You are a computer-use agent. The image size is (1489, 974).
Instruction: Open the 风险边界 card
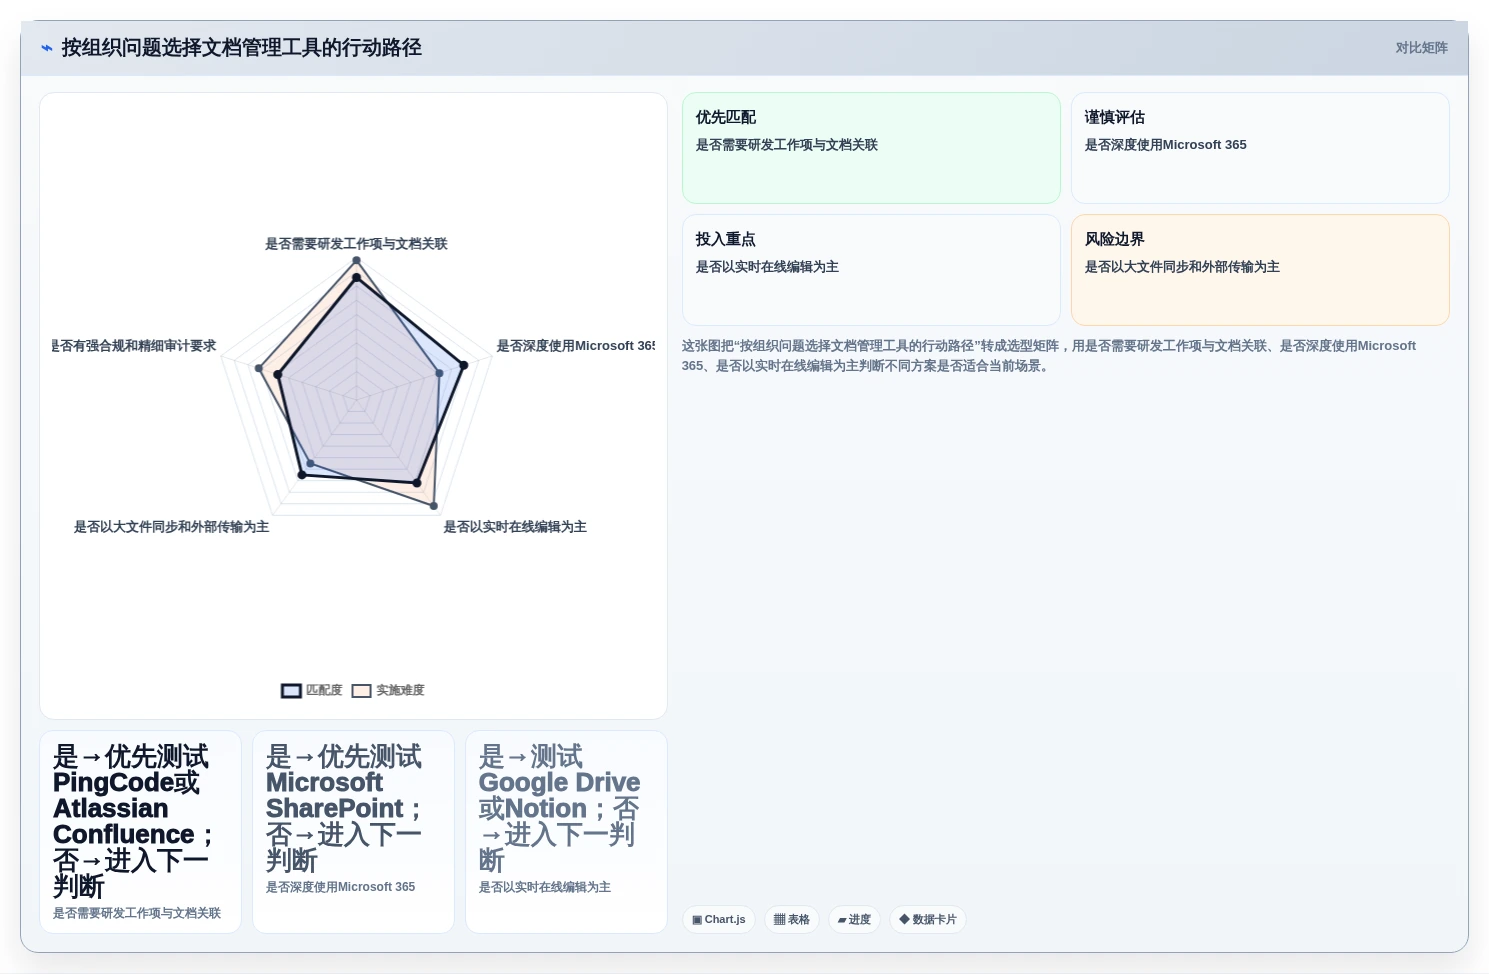[1260, 270]
